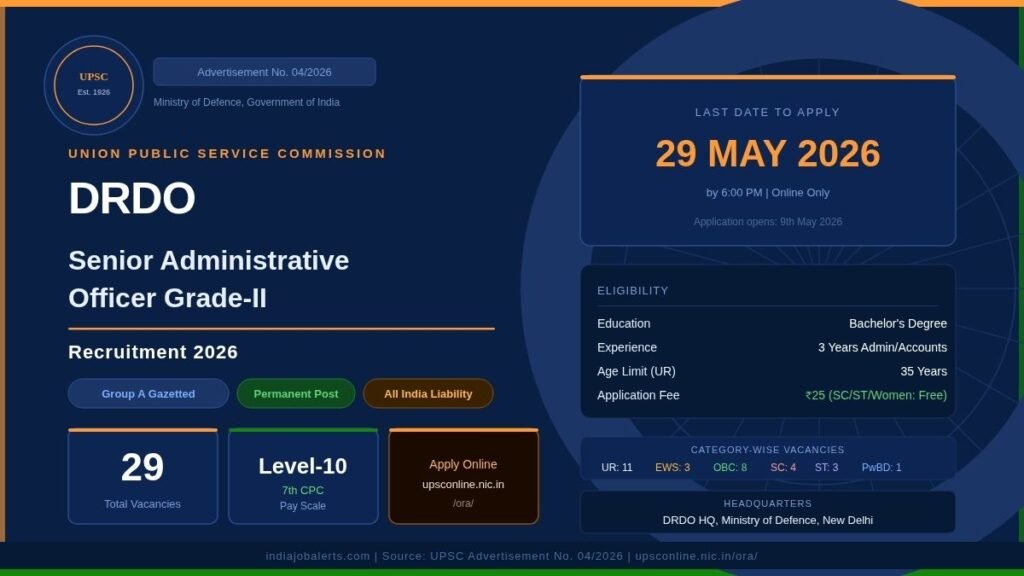The width and height of the screenshot is (1024, 576).
Task: Click the "Bachelor's Degree" value
Action: 898,324
